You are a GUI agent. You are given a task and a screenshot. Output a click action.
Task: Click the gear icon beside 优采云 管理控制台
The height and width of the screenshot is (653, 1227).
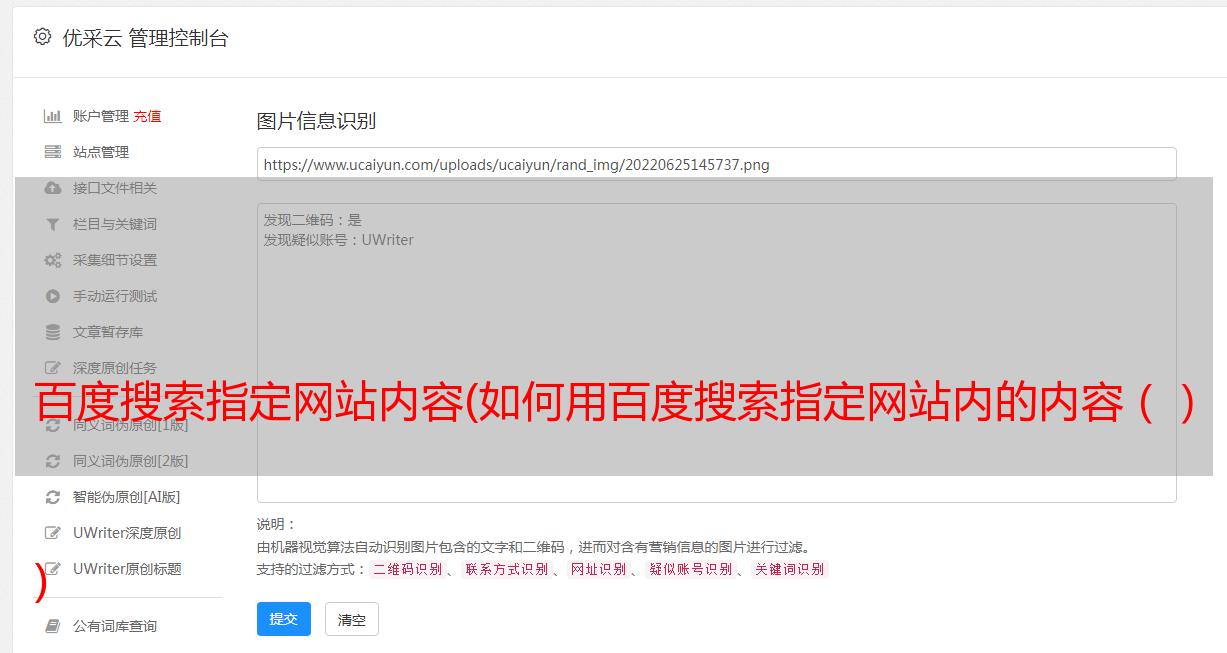[x=42, y=37]
